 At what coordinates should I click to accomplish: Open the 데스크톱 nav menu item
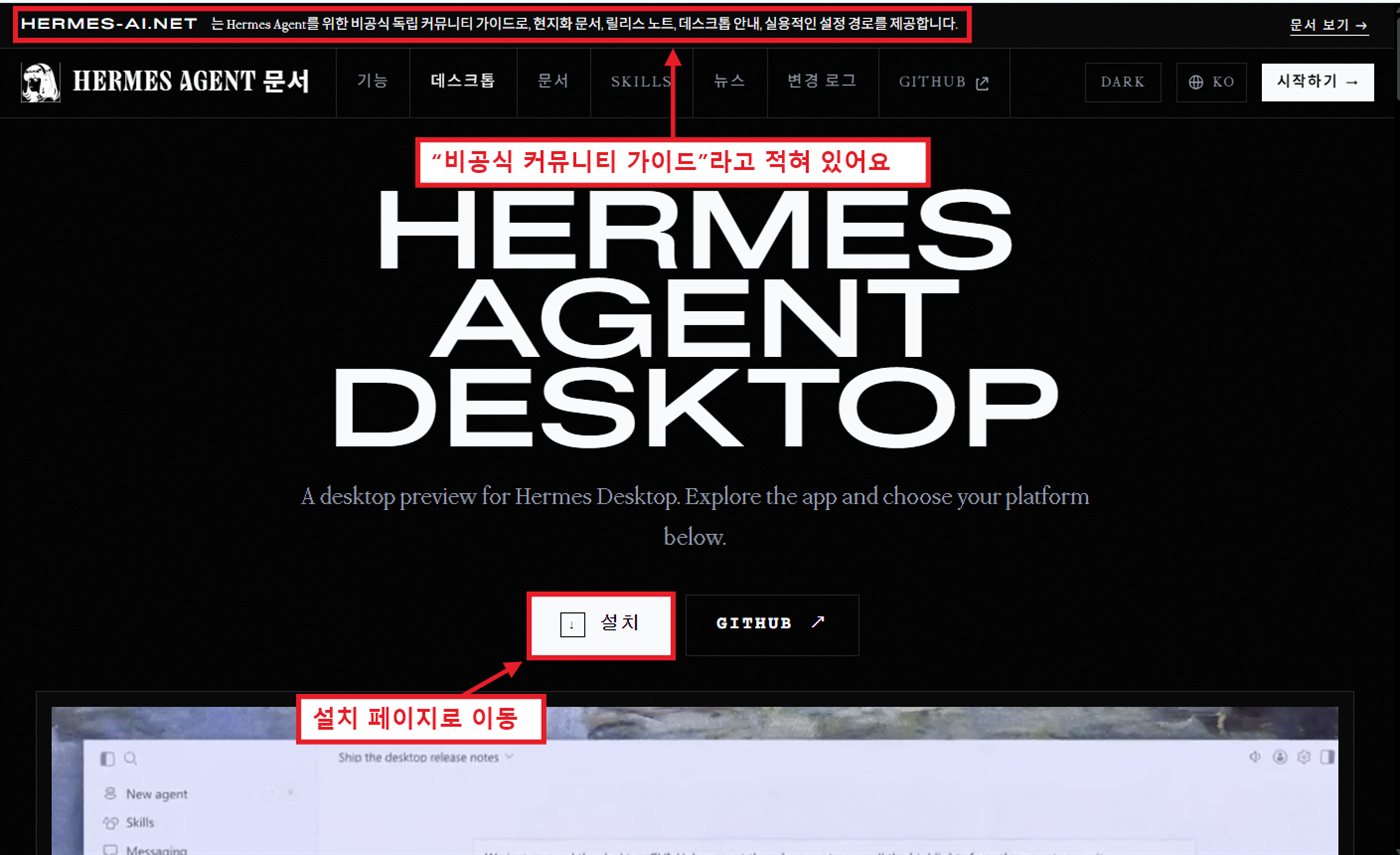coord(463,82)
